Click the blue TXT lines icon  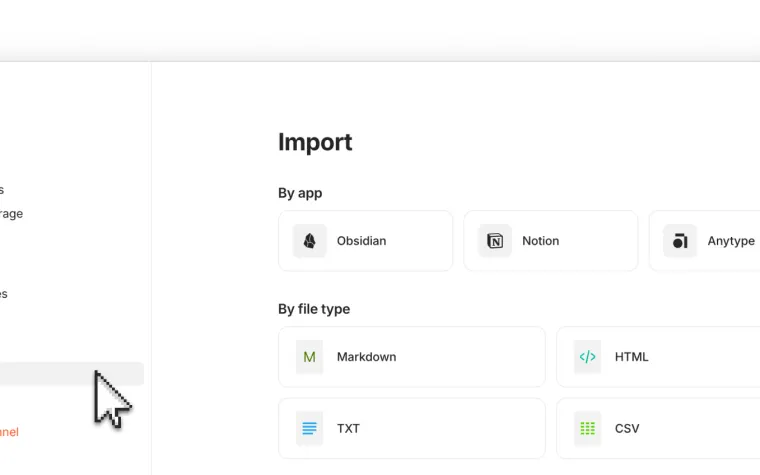[x=309, y=428]
